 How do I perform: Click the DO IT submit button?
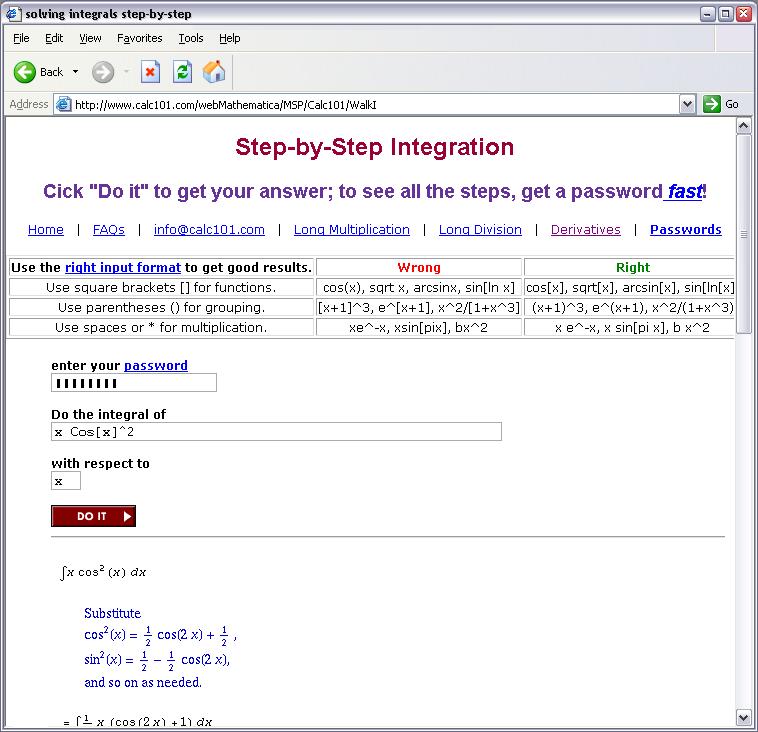click(93, 516)
